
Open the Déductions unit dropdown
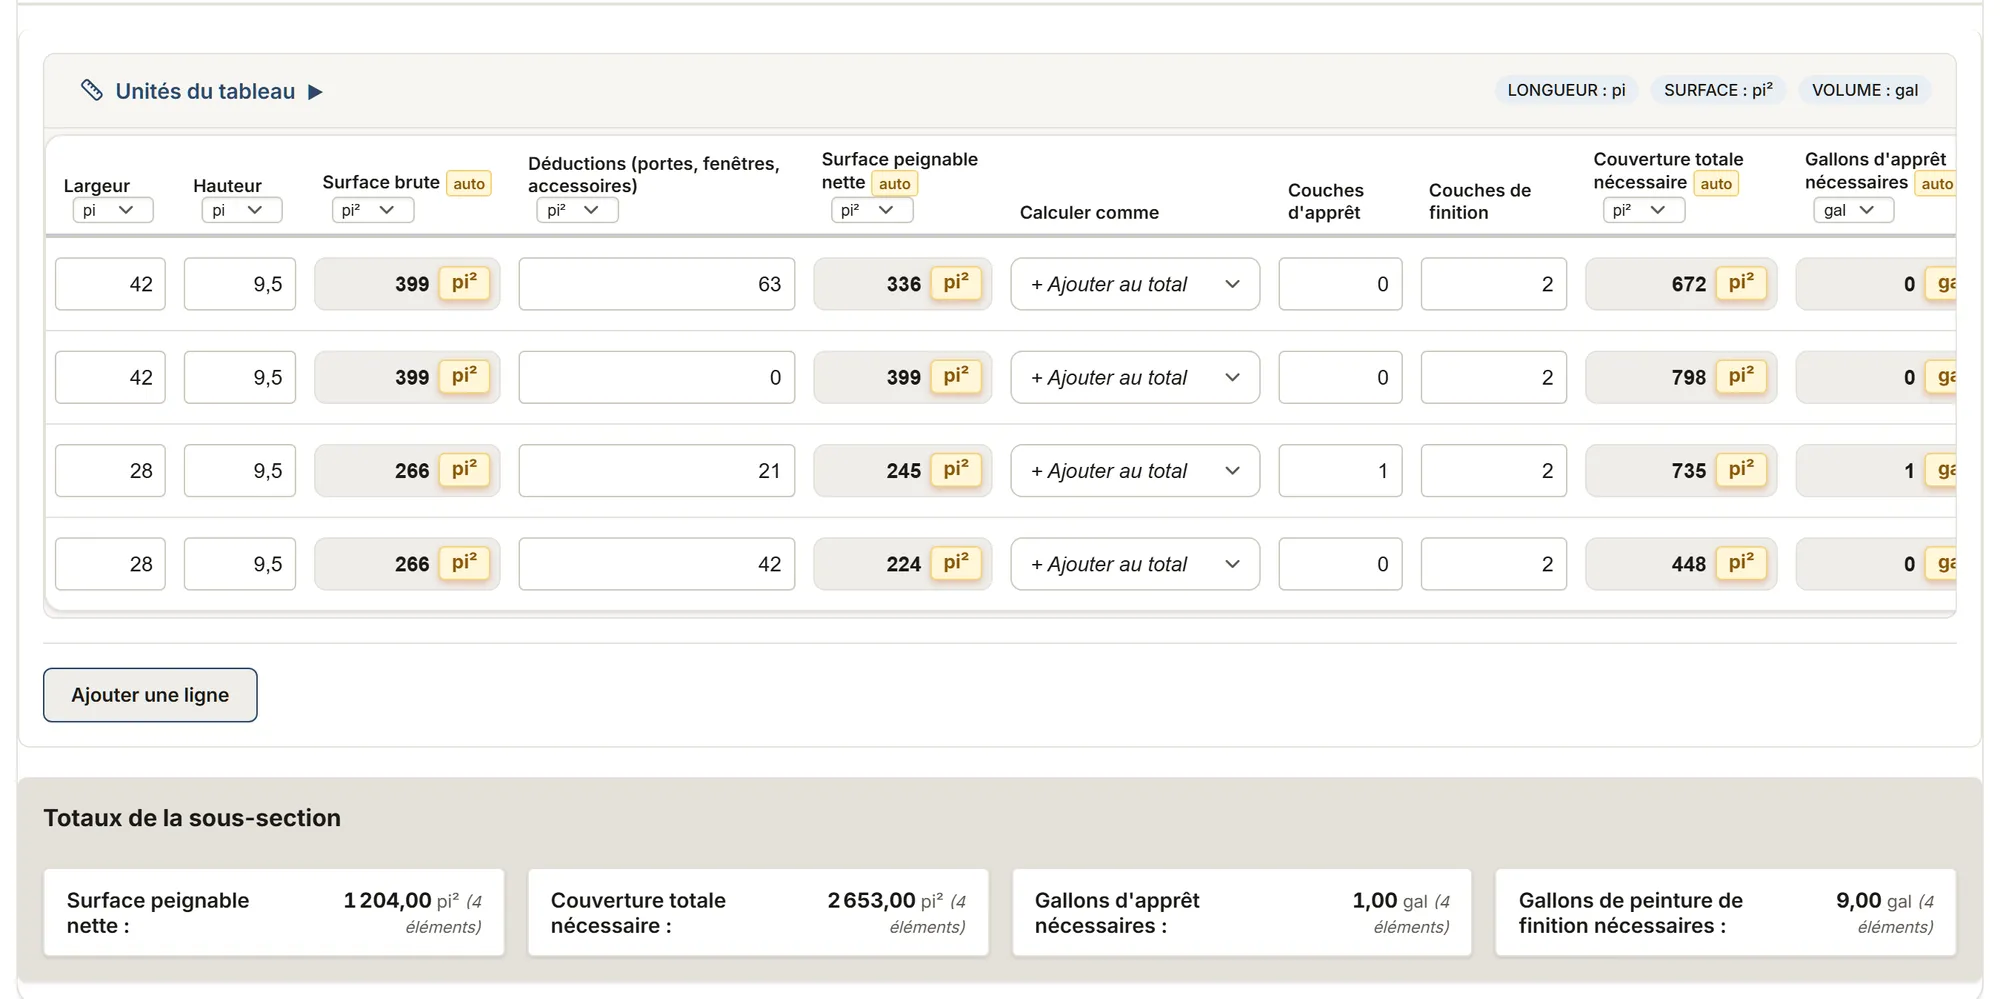(x=577, y=210)
